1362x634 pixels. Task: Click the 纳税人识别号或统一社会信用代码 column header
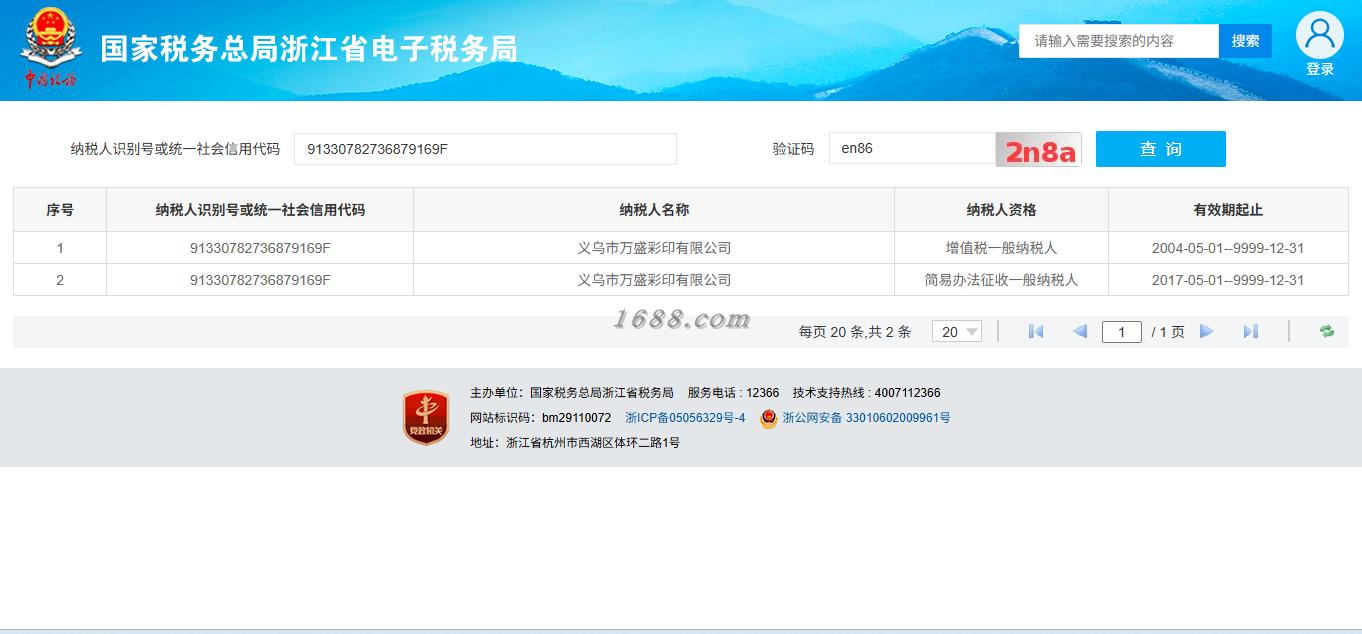[260, 210]
